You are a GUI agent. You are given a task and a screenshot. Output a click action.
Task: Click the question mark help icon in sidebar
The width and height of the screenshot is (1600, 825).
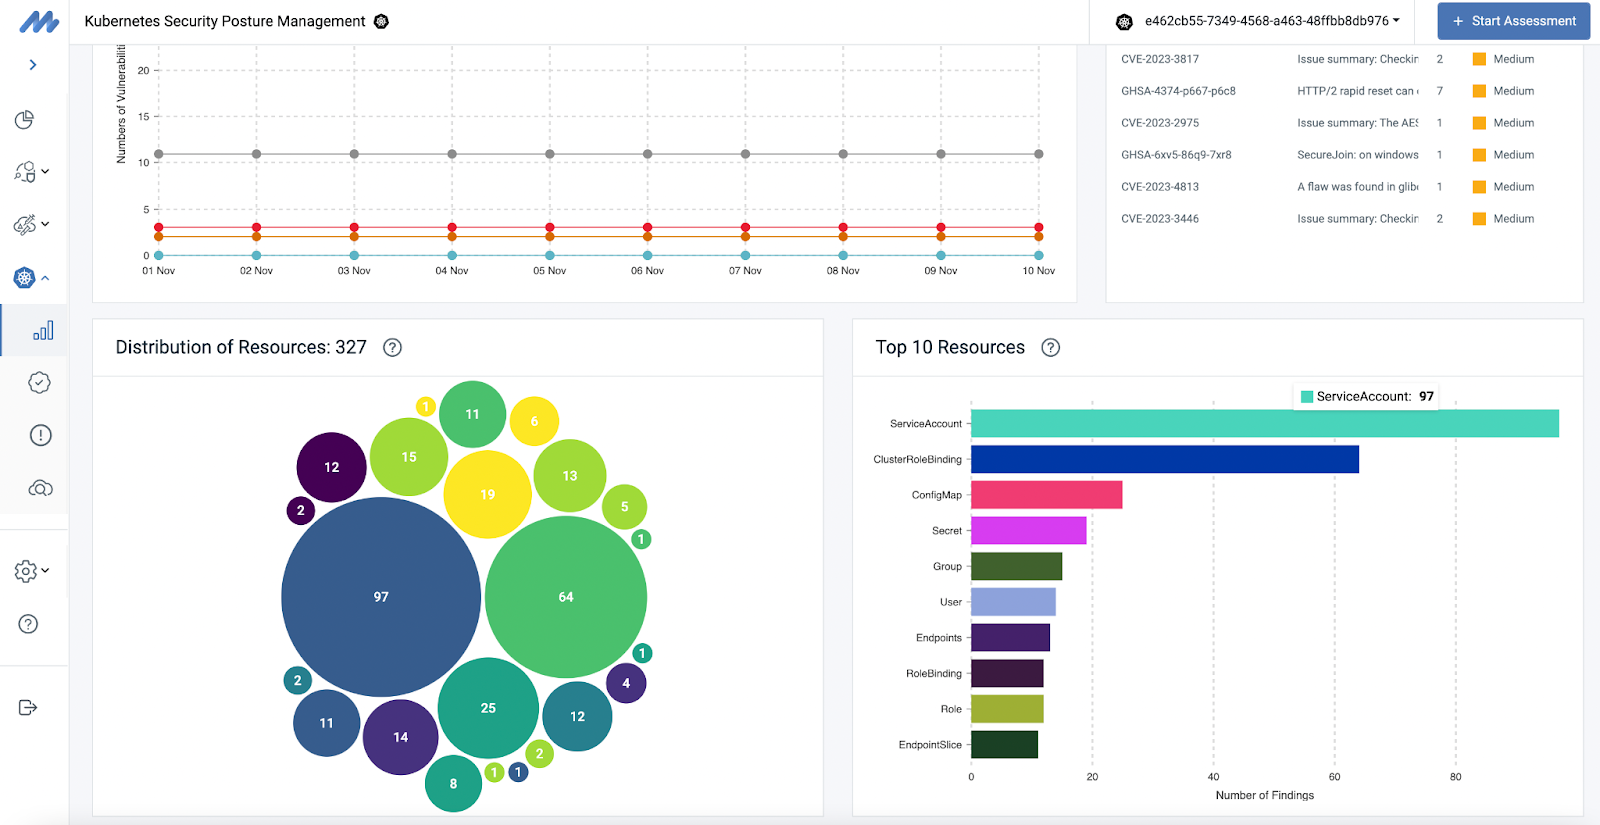tap(28, 624)
